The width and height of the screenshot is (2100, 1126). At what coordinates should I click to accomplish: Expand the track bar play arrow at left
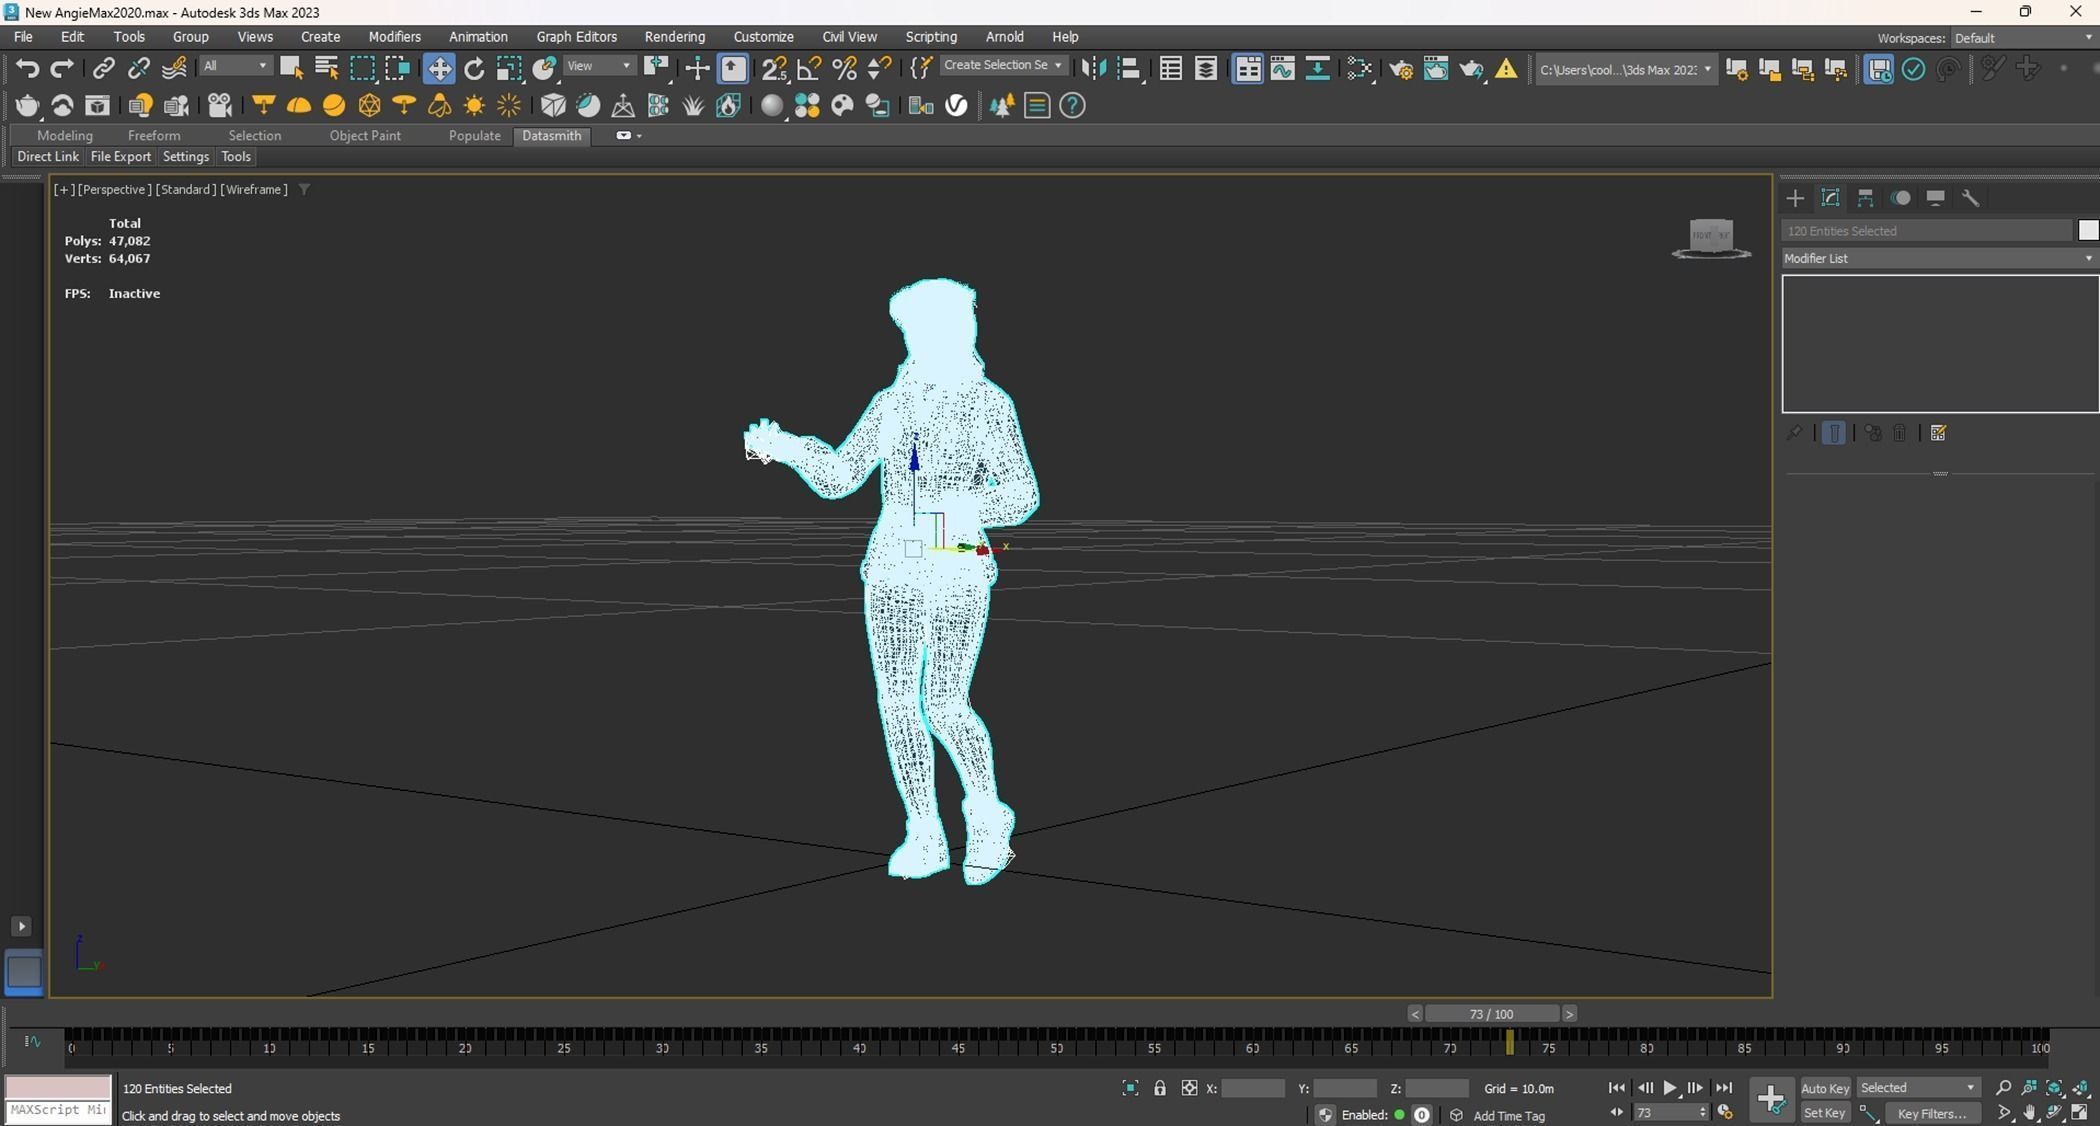coord(21,926)
